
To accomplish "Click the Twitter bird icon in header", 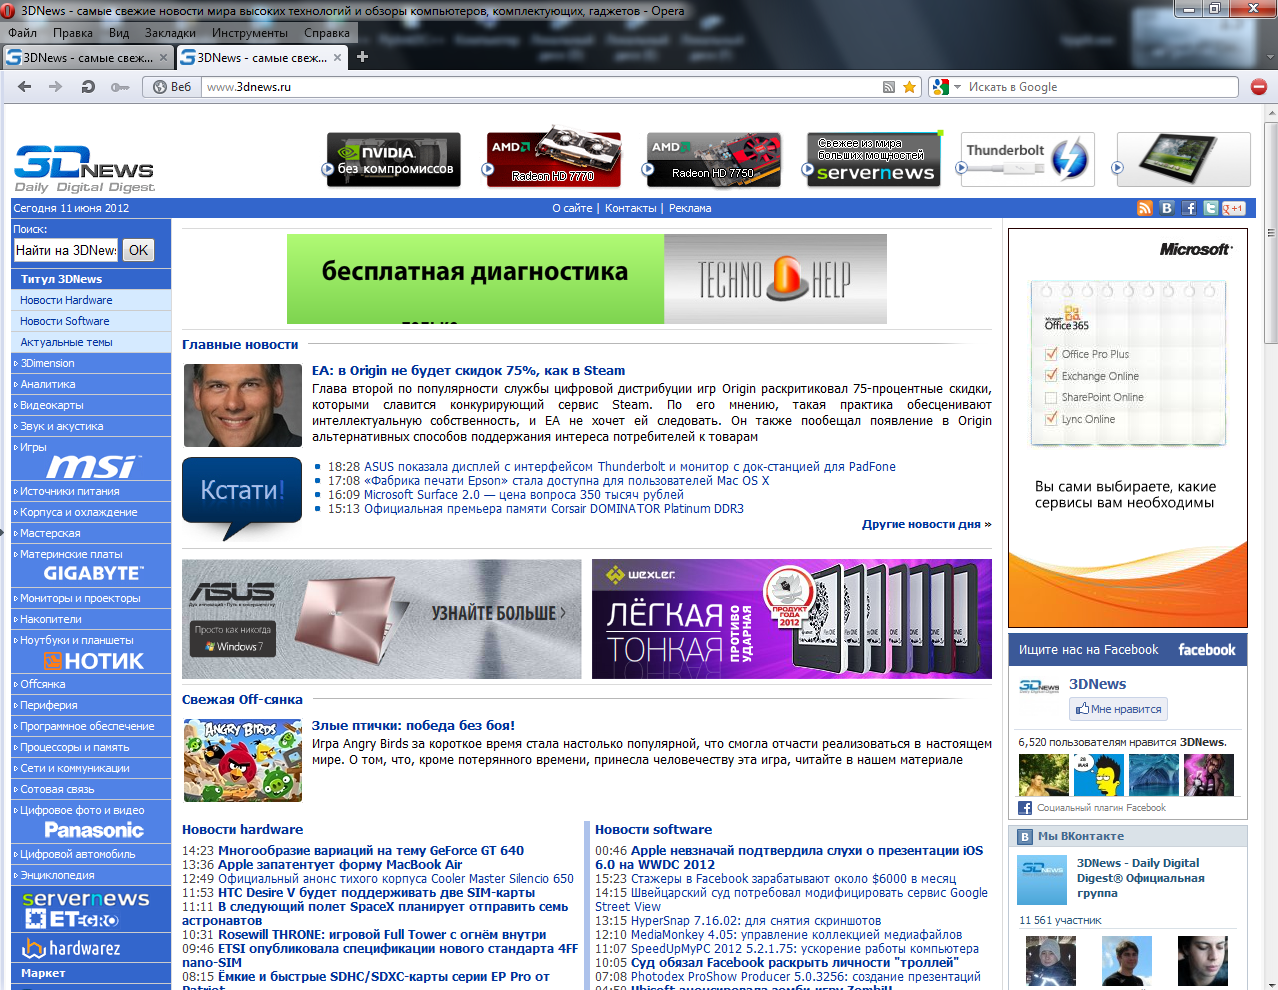I will coord(1211,208).
